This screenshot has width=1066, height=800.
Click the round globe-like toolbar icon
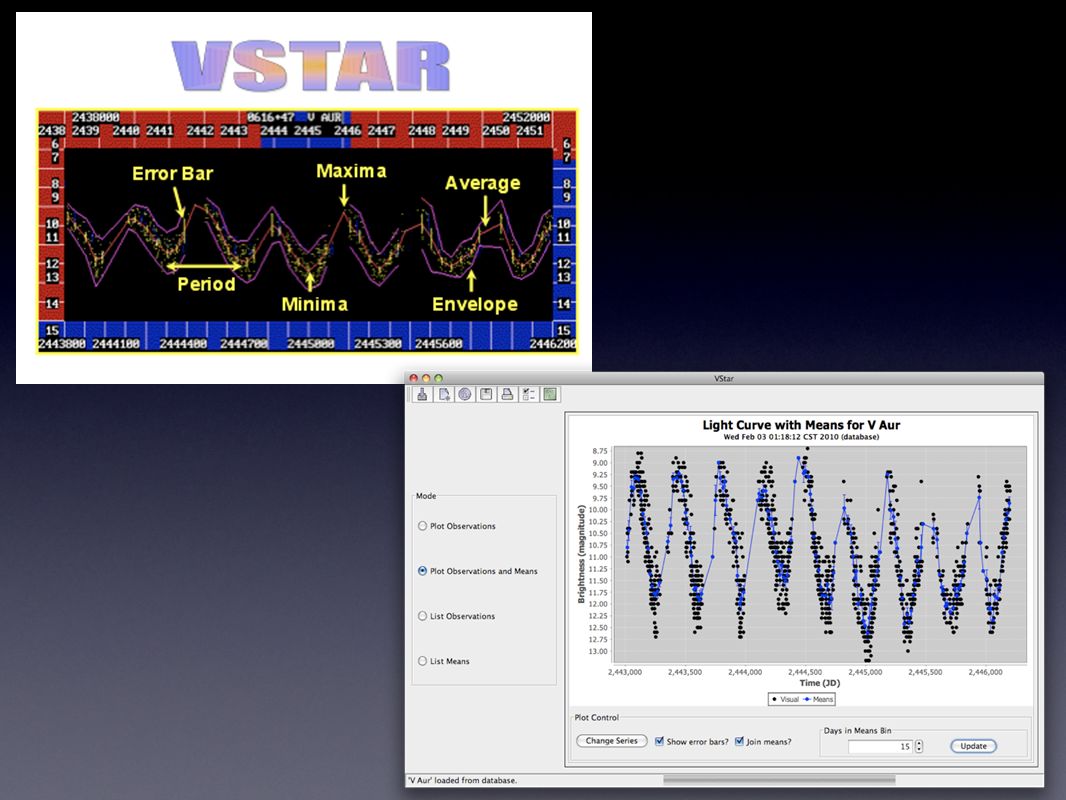[465, 394]
